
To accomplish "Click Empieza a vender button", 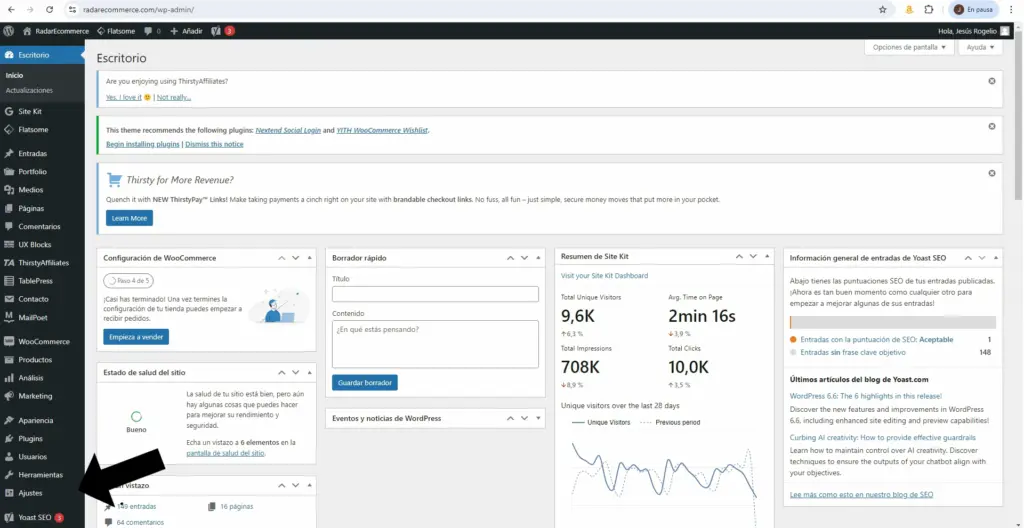I will [136, 337].
